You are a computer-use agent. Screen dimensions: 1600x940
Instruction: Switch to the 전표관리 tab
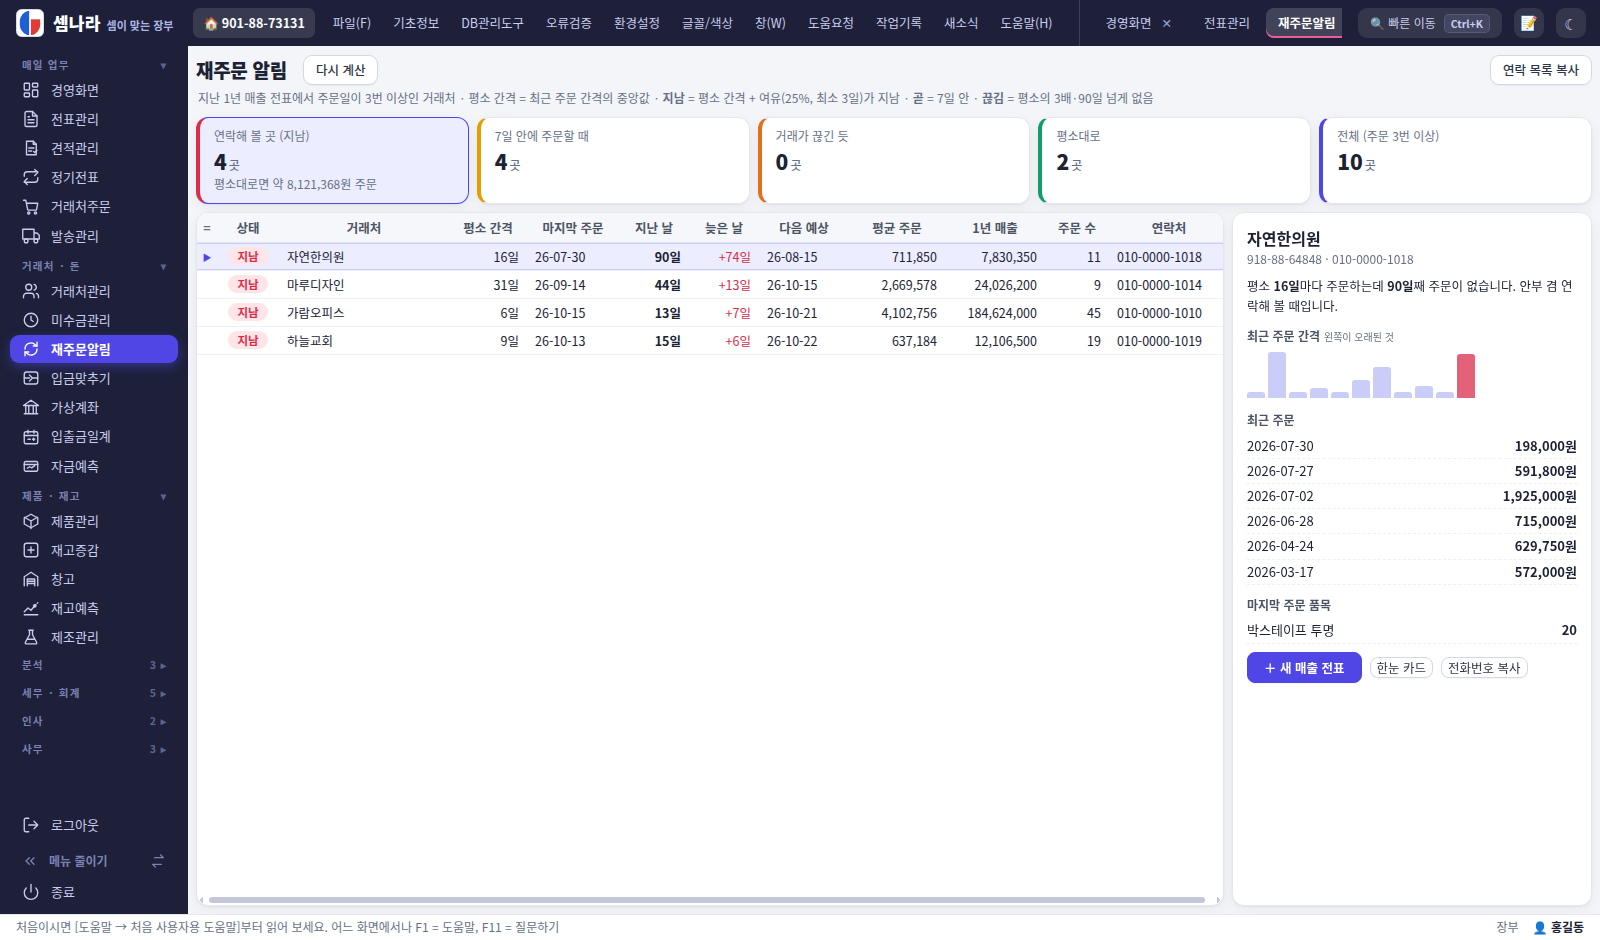click(1226, 23)
